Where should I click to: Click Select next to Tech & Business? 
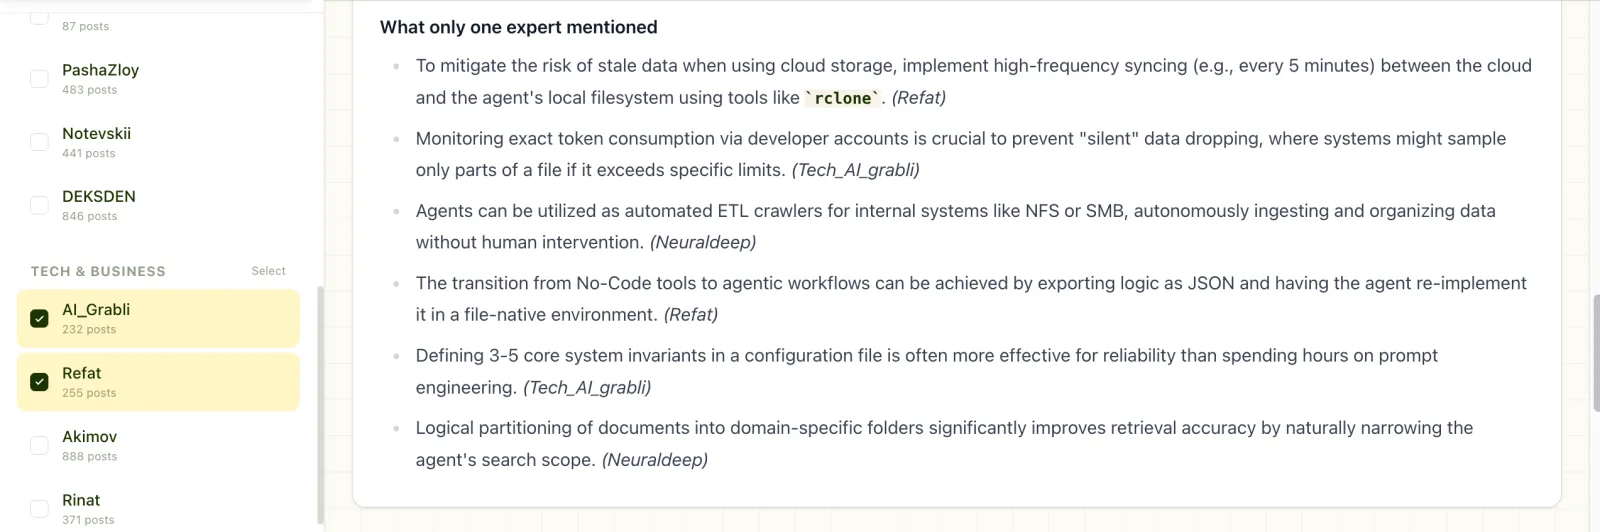pos(268,271)
